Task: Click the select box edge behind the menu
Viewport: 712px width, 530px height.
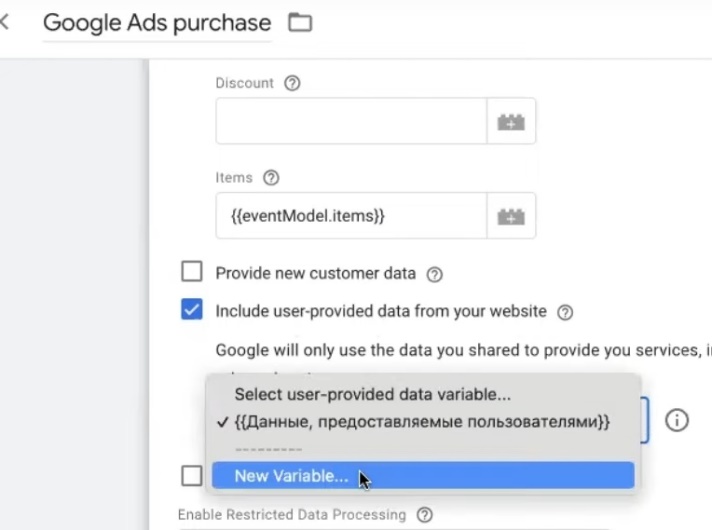Action: click(x=645, y=420)
